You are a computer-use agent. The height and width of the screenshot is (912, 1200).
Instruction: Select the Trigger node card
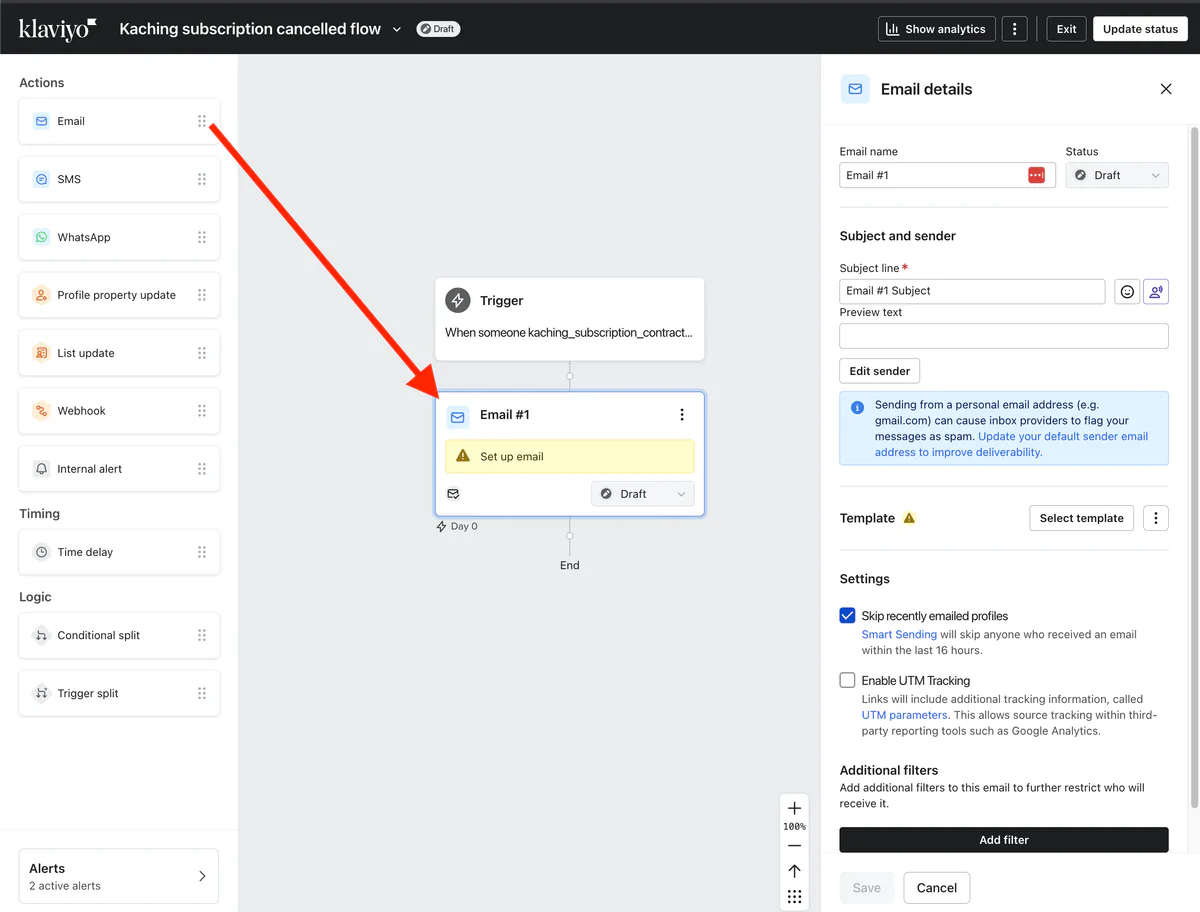click(x=570, y=319)
